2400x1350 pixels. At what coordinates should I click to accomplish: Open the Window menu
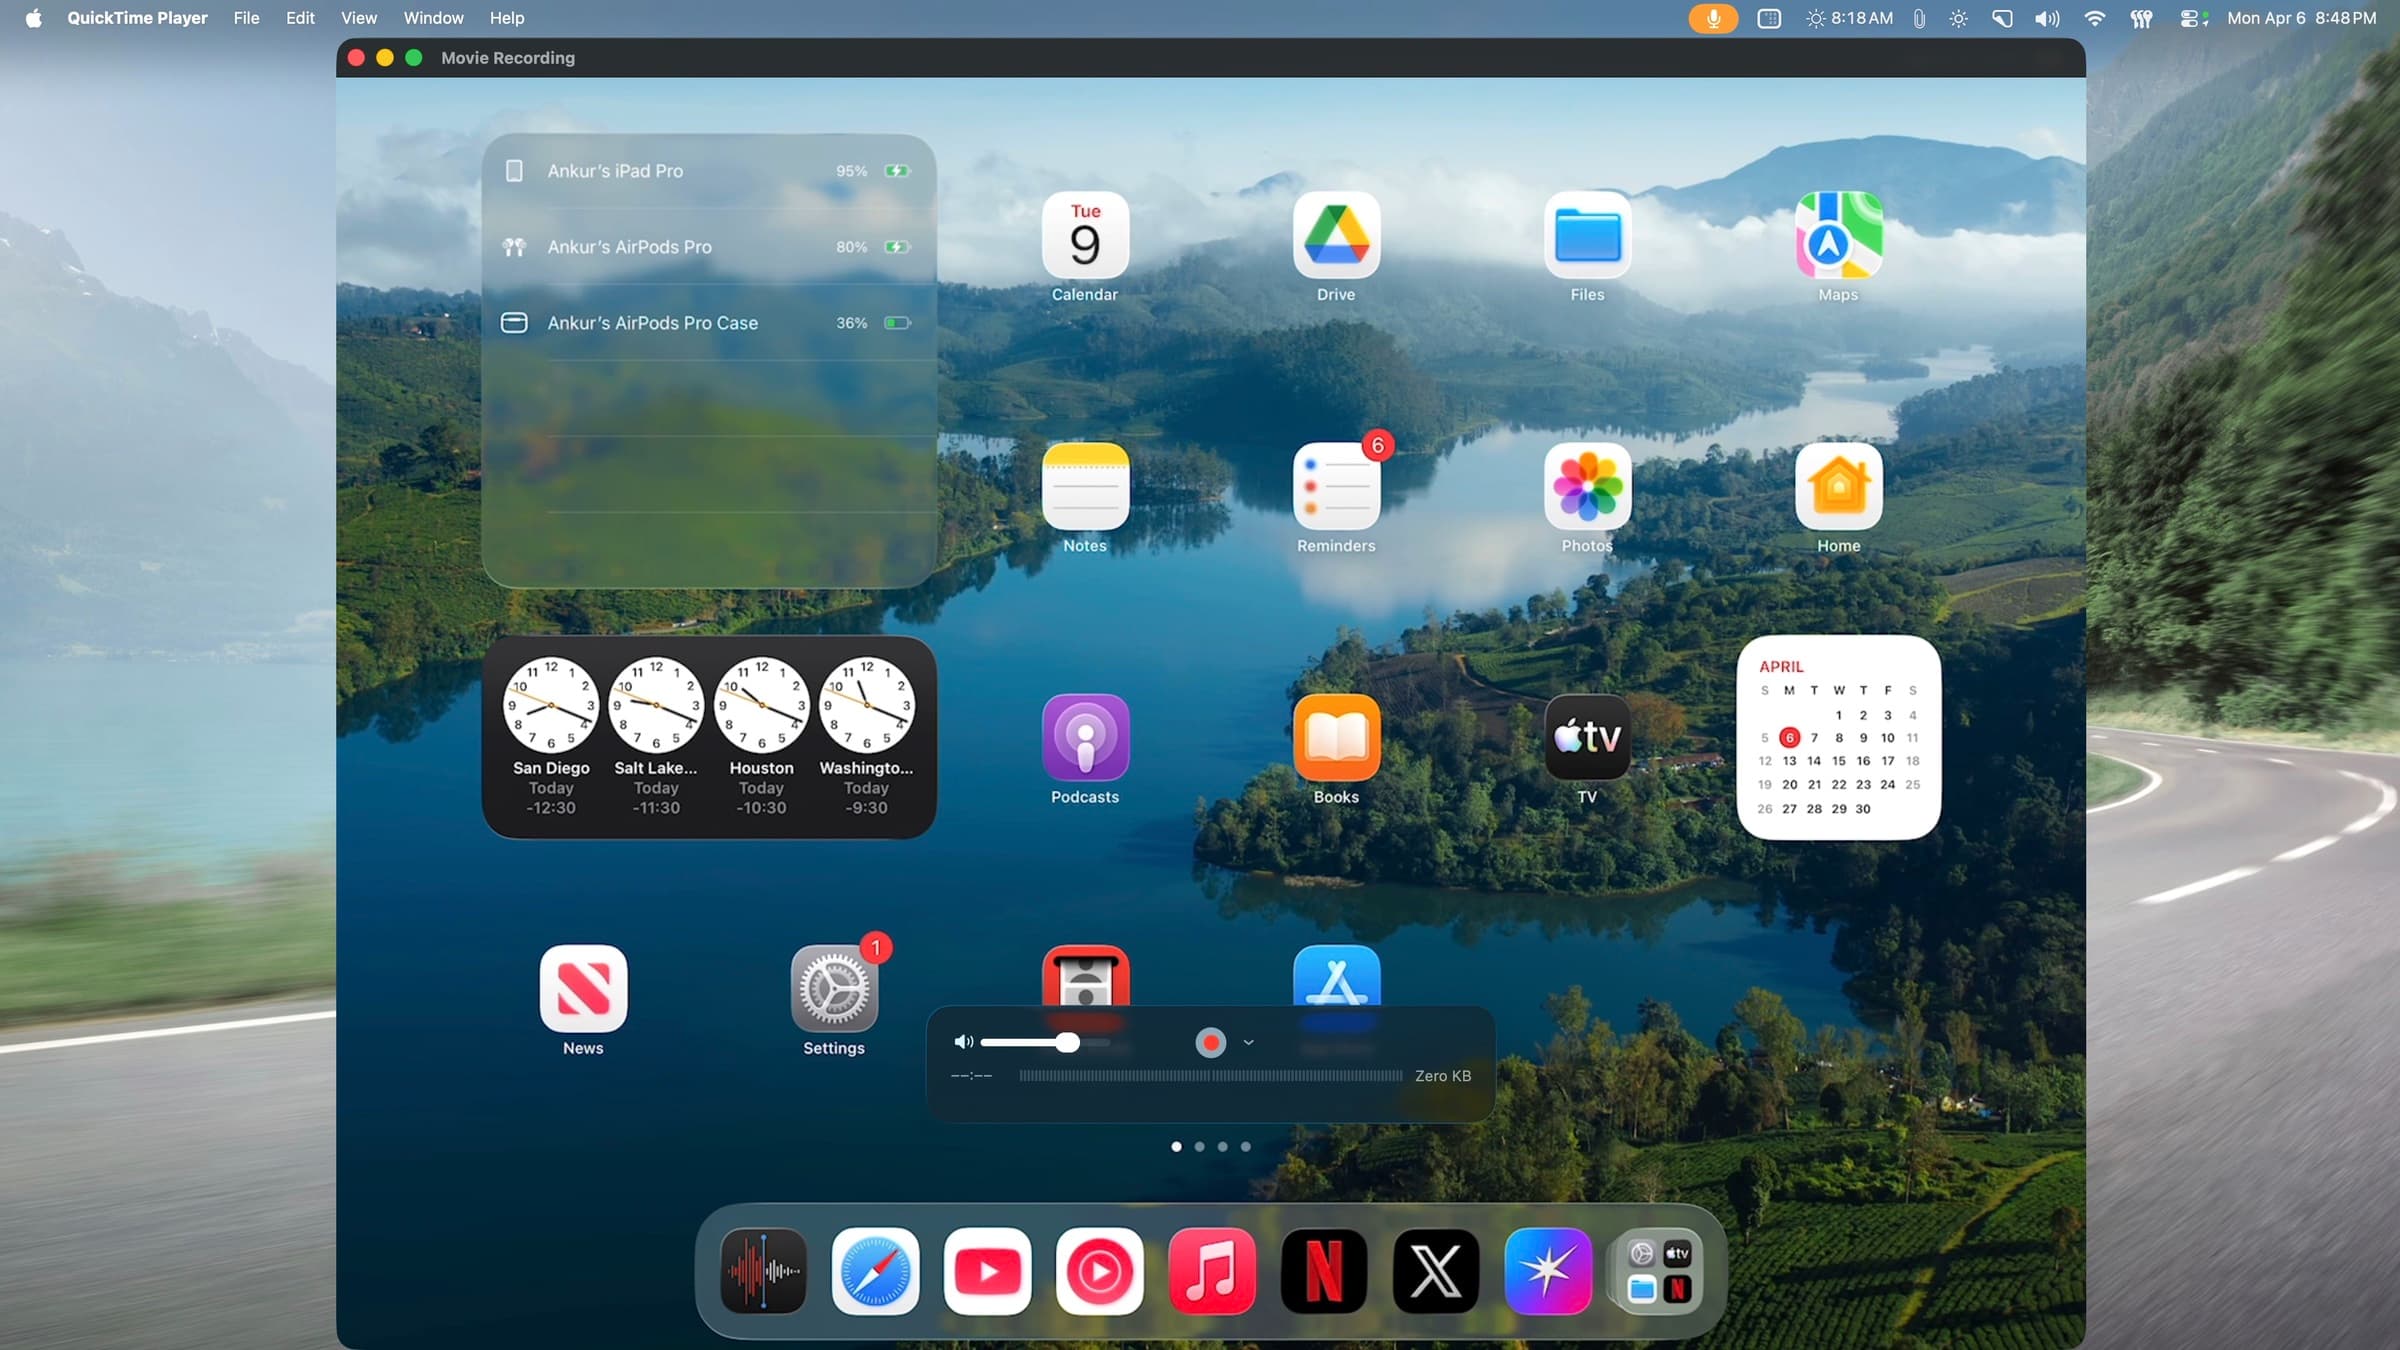tap(433, 18)
